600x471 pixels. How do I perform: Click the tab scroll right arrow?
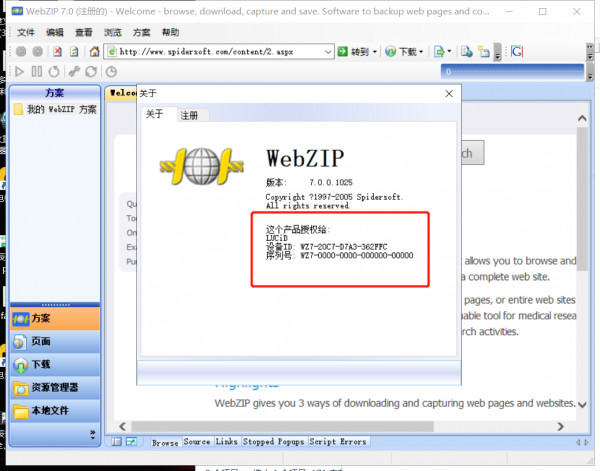pos(587,442)
